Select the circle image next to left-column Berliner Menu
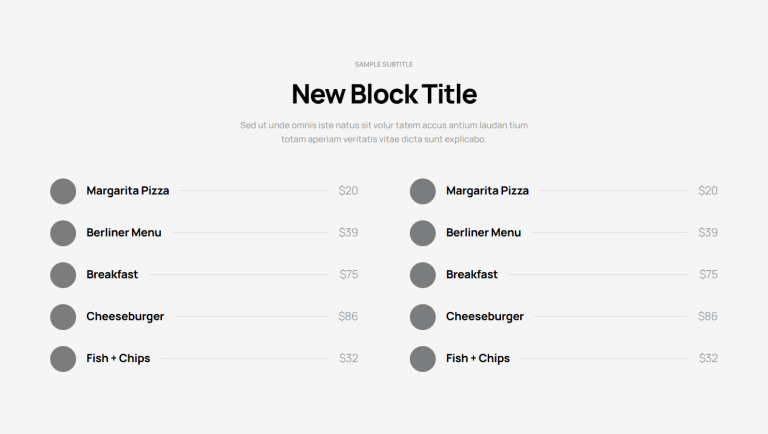 click(x=63, y=233)
